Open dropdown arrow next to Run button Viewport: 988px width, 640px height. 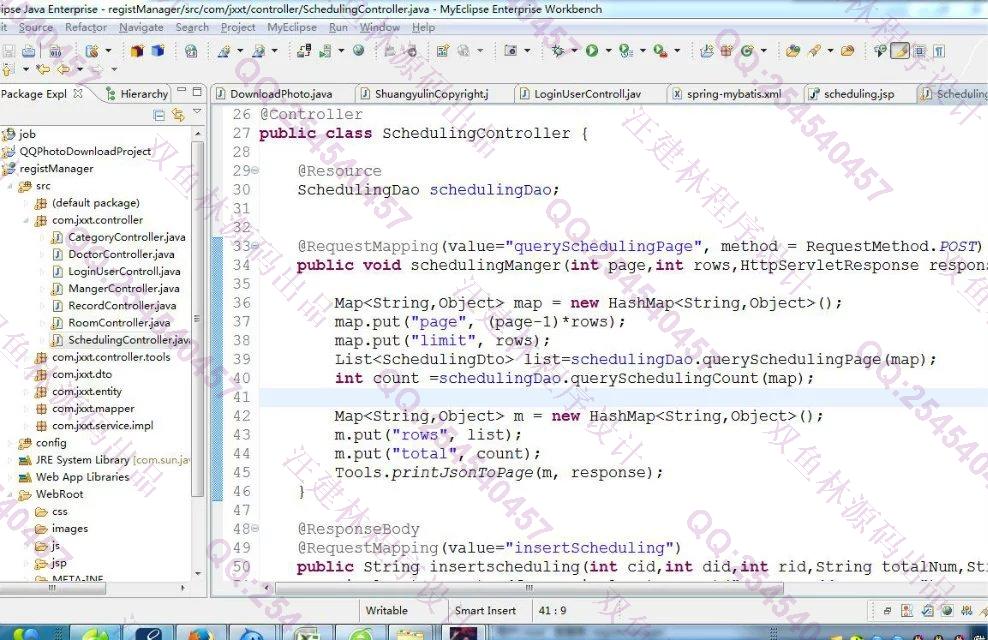tap(609, 50)
